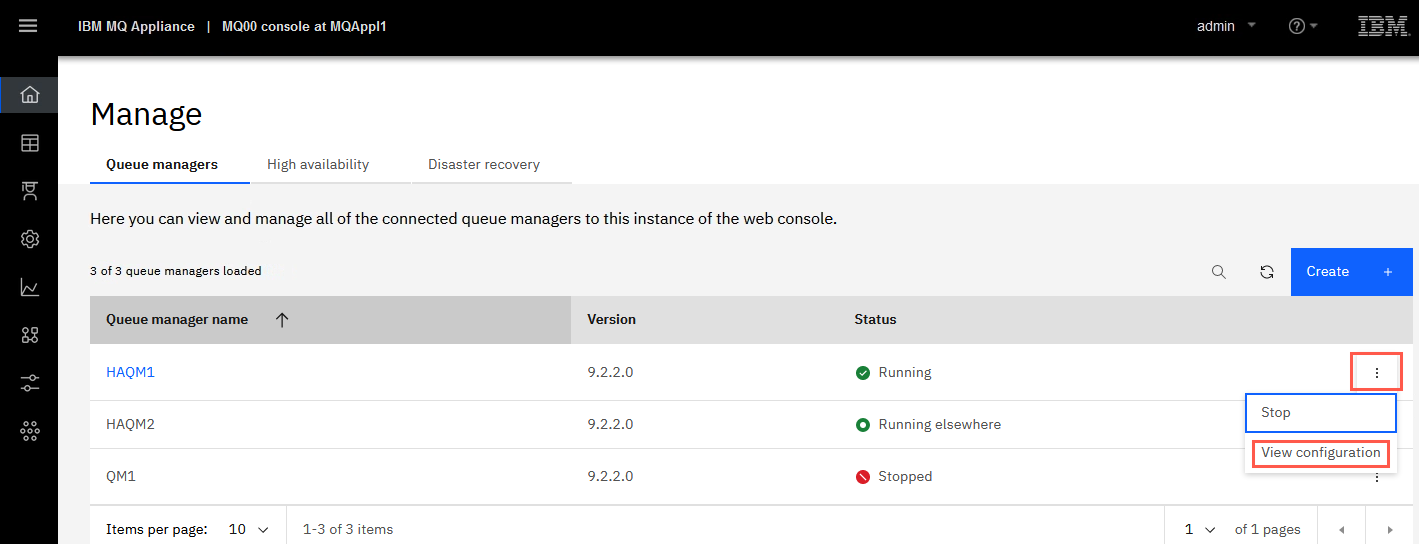Switch to Queue managers tab
Viewport: 1419px width, 544px height.
tap(162, 164)
